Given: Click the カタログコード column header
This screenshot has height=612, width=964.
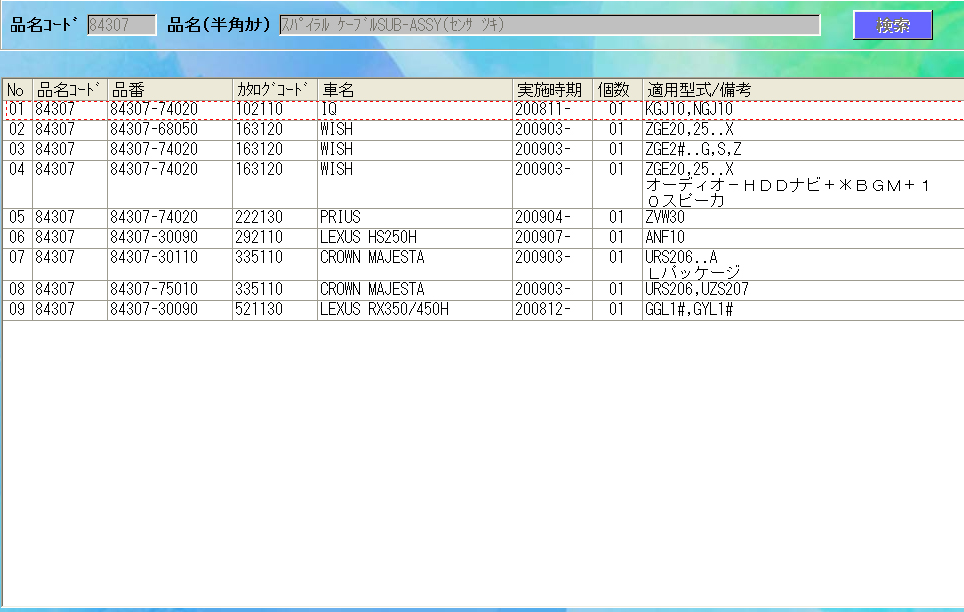Looking at the screenshot, I should click(x=275, y=90).
